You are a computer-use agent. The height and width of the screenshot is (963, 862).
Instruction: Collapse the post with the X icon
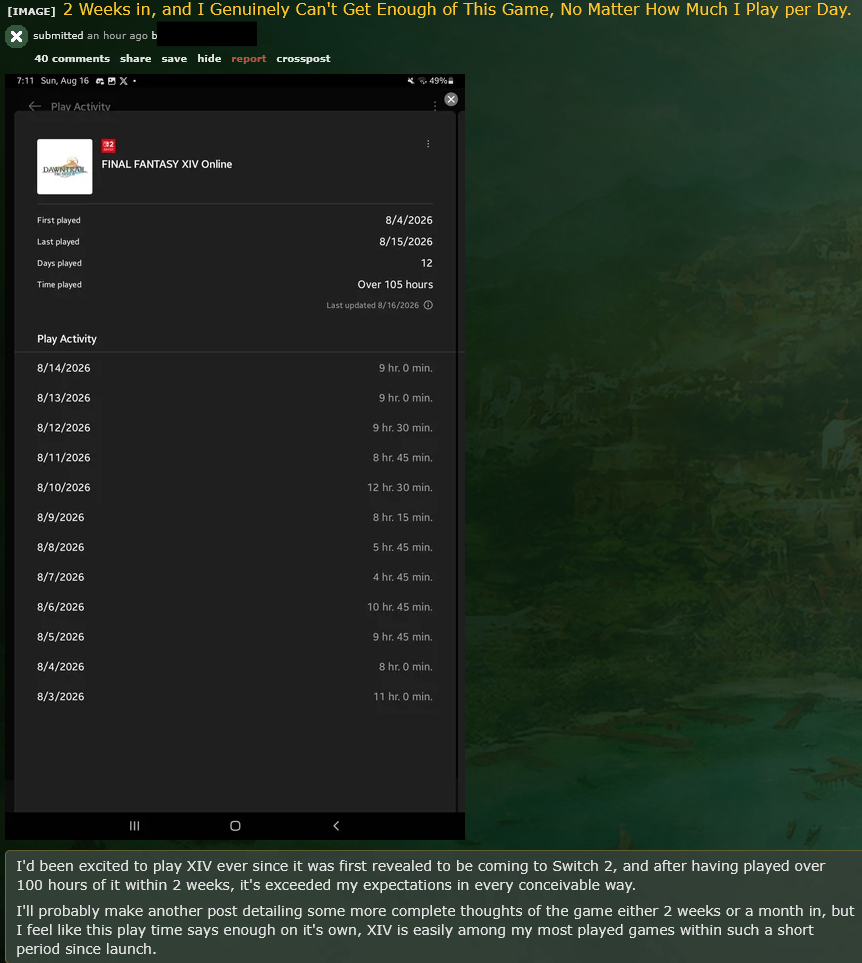pyautogui.click(x=17, y=37)
